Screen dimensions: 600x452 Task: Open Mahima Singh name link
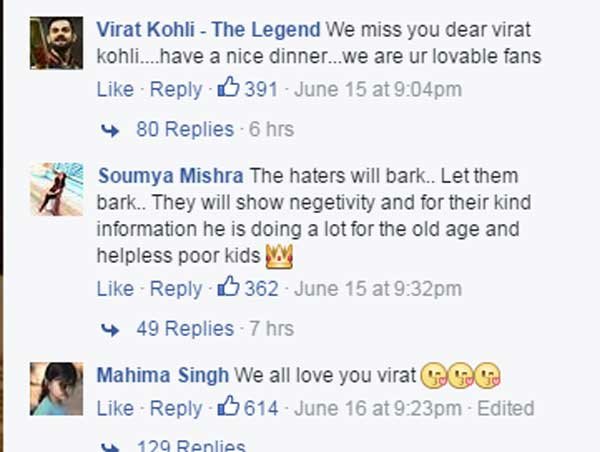pos(163,375)
